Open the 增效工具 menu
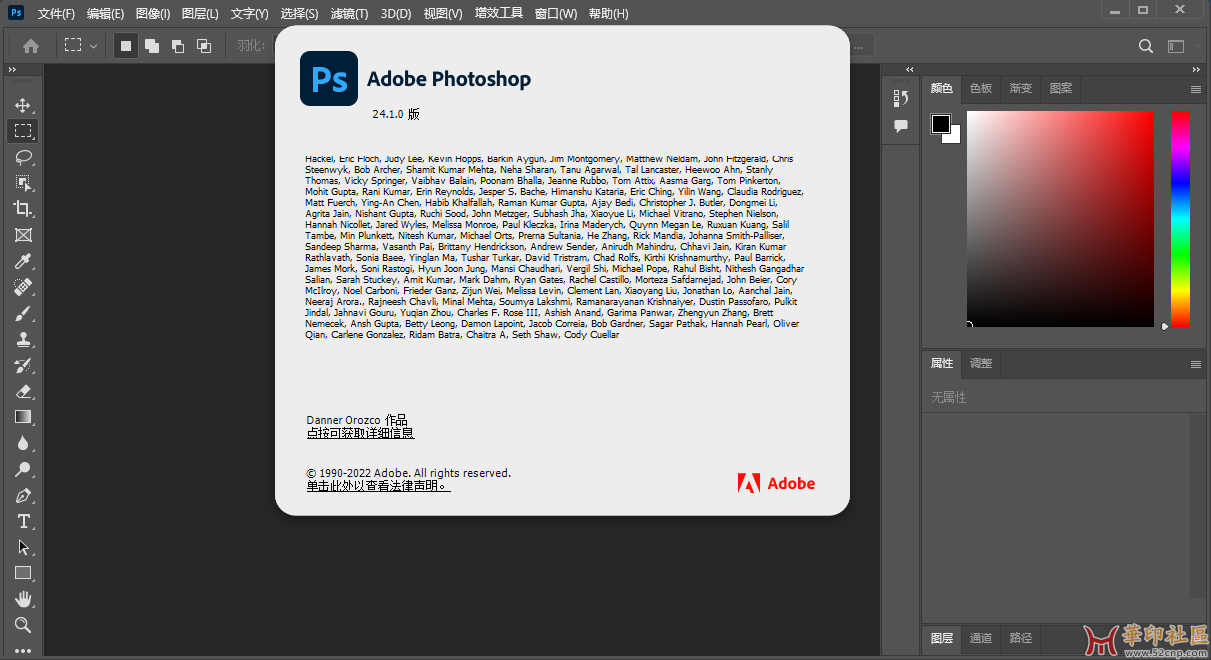The height and width of the screenshot is (660, 1211). (x=498, y=14)
